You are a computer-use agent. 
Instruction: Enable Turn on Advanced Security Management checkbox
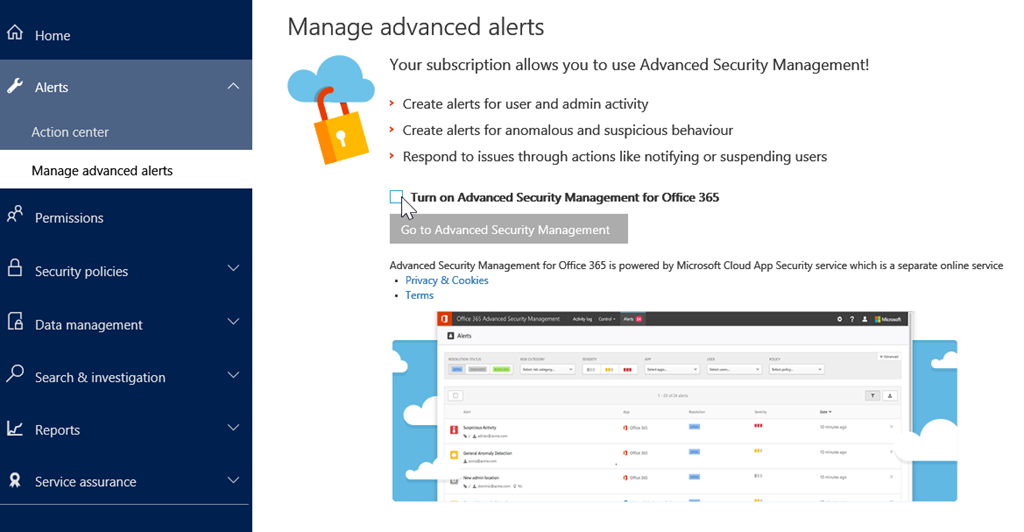397,197
